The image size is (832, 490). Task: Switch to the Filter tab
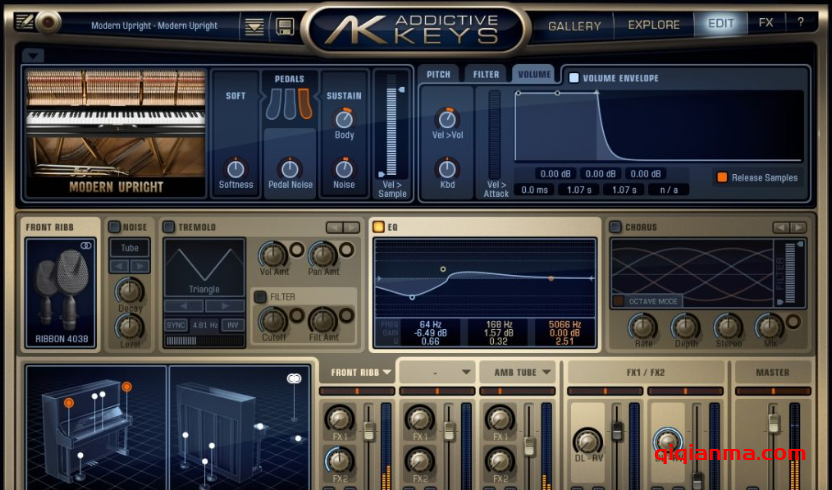(486, 74)
